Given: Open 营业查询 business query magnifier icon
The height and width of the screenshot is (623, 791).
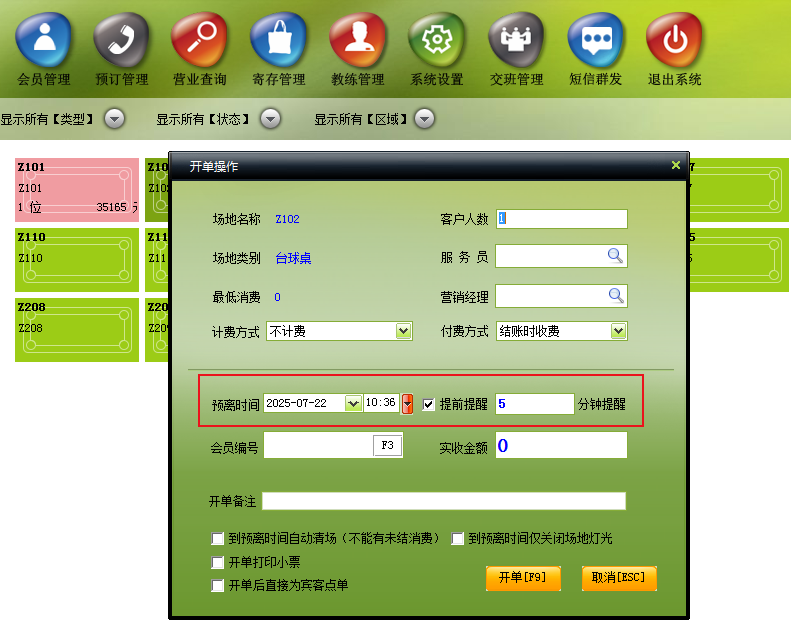Looking at the screenshot, I should coord(200,40).
